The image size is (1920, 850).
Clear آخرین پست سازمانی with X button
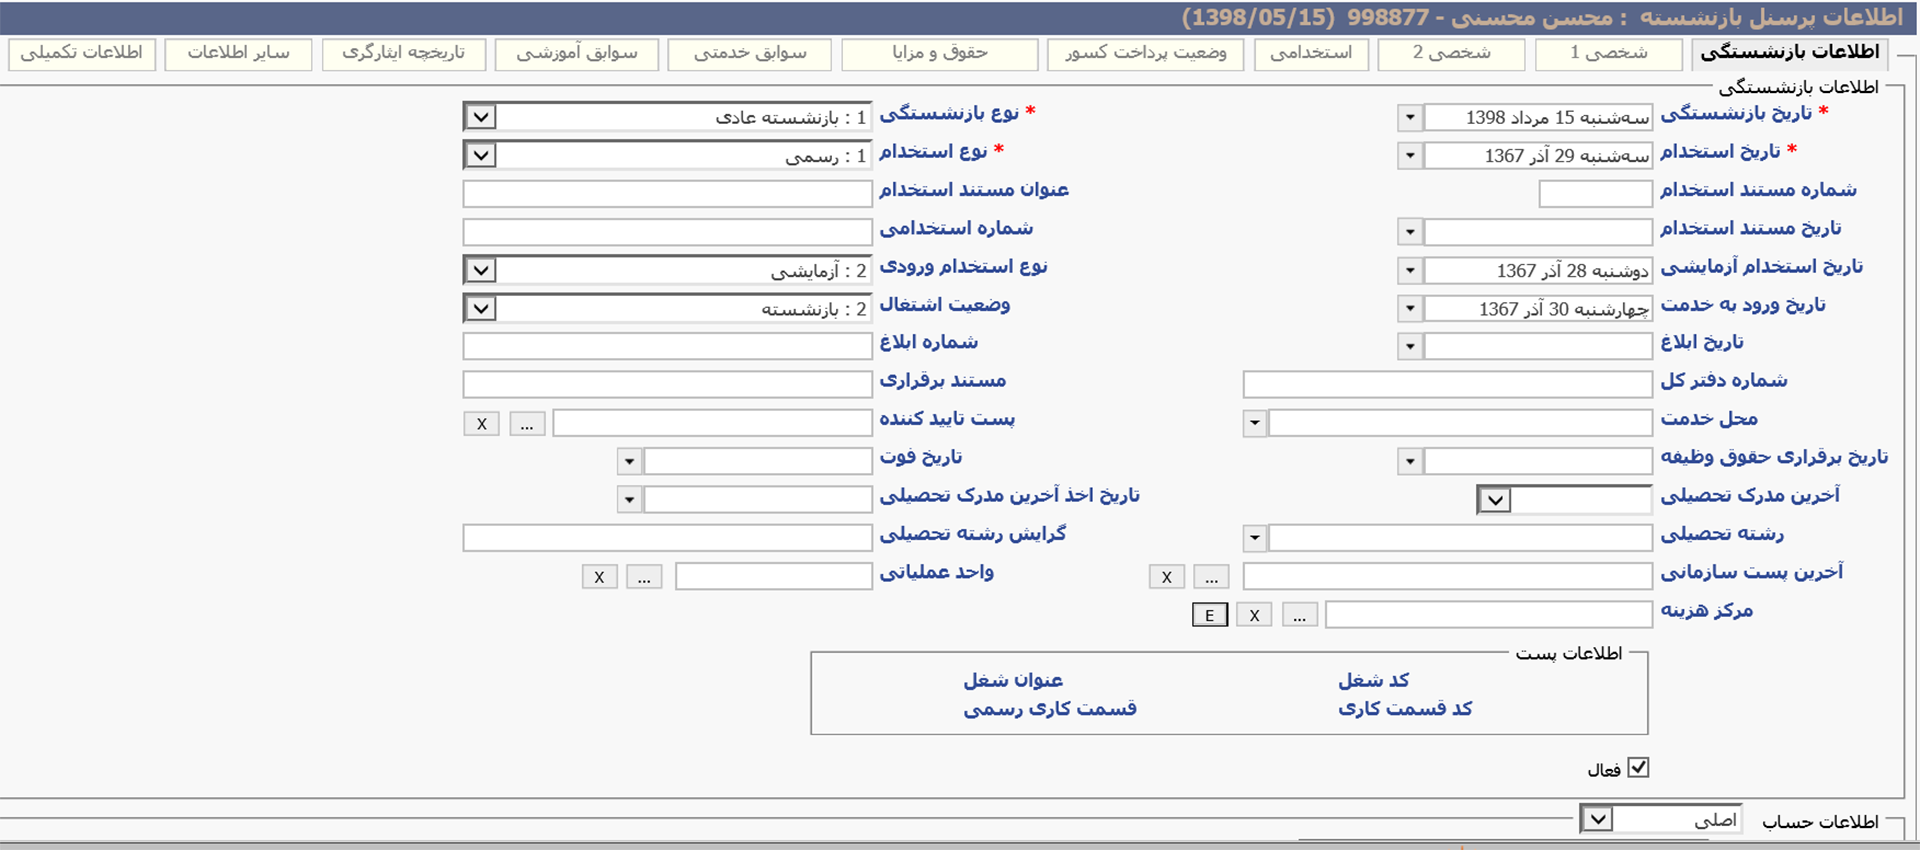pos(1166,577)
